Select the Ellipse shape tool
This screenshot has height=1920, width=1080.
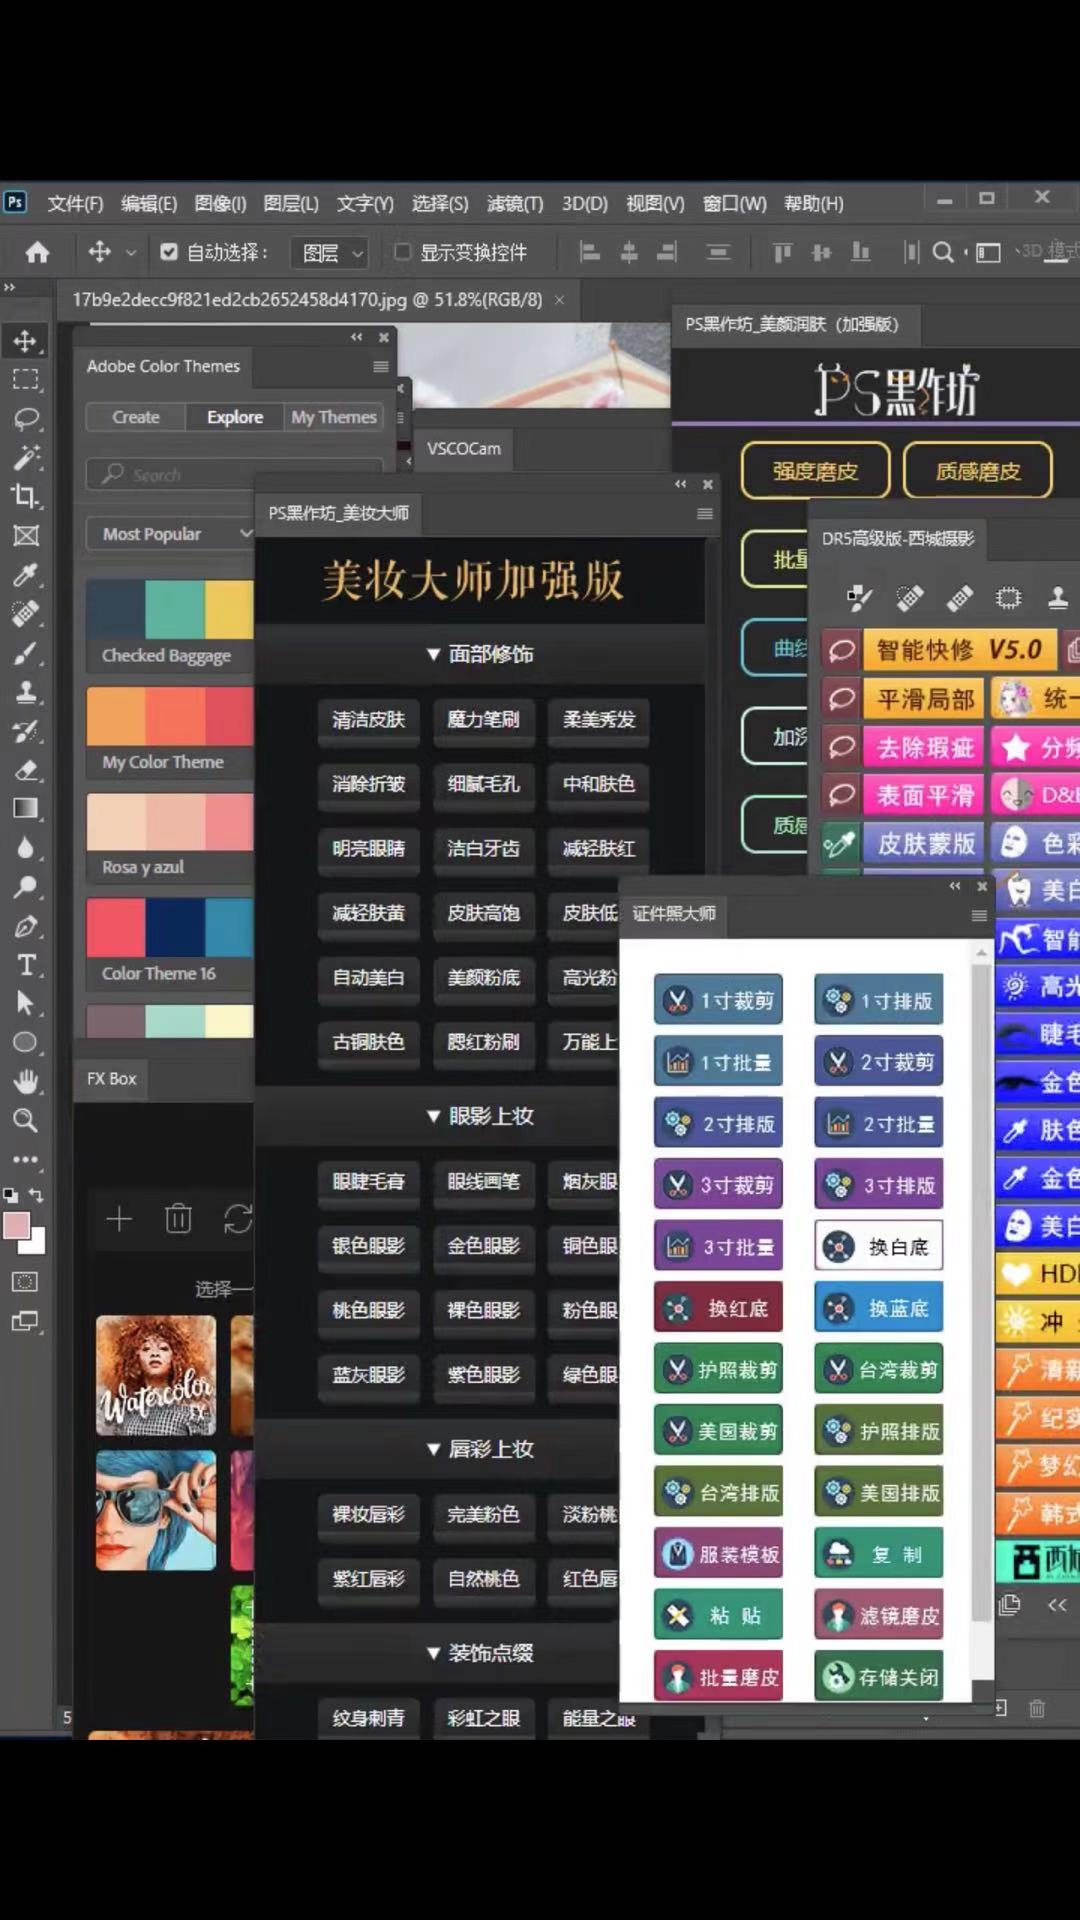(x=26, y=1042)
